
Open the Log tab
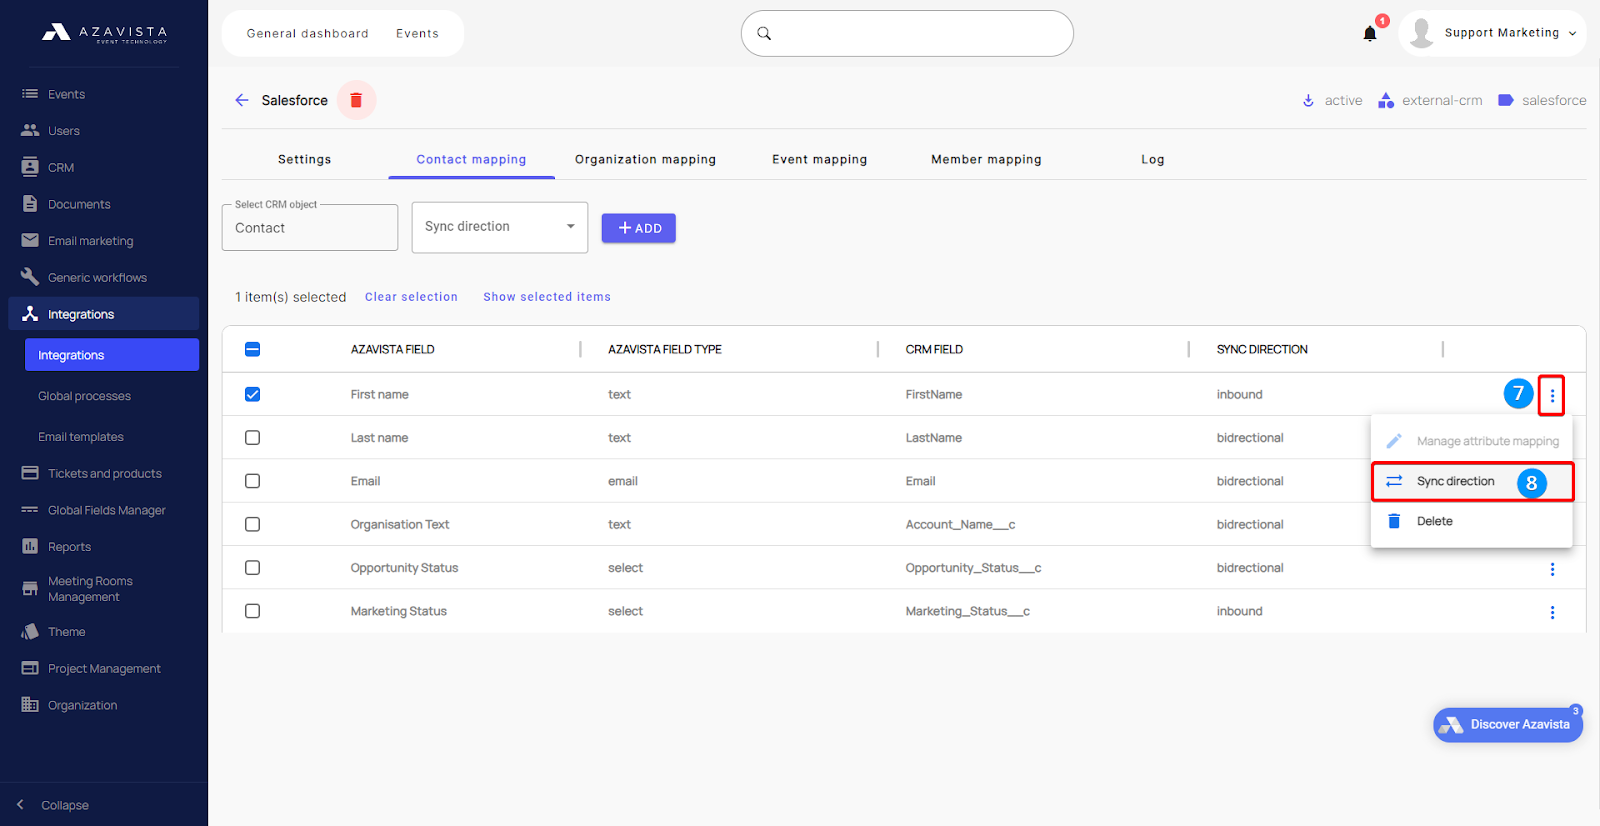tap(1153, 159)
